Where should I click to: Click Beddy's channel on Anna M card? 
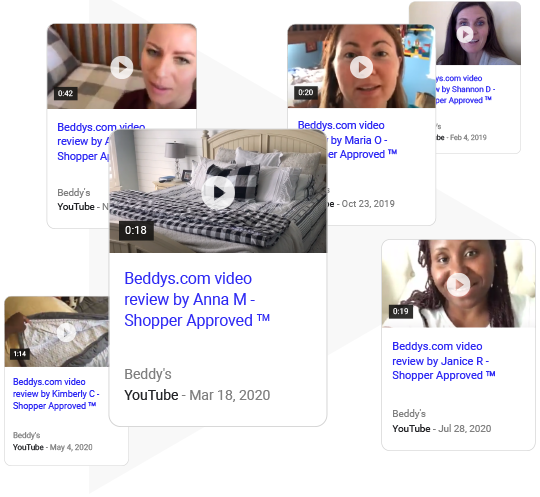(x=148, y=374)
